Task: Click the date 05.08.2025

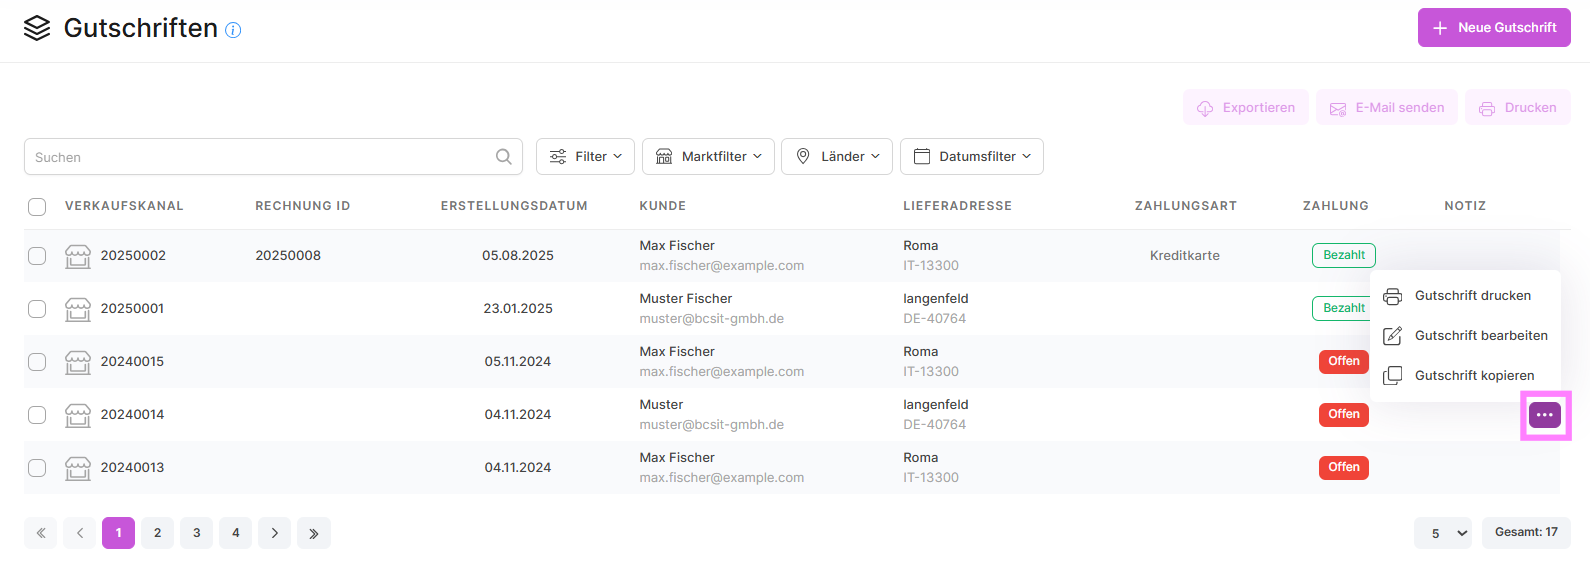Action: click(518, 256)
